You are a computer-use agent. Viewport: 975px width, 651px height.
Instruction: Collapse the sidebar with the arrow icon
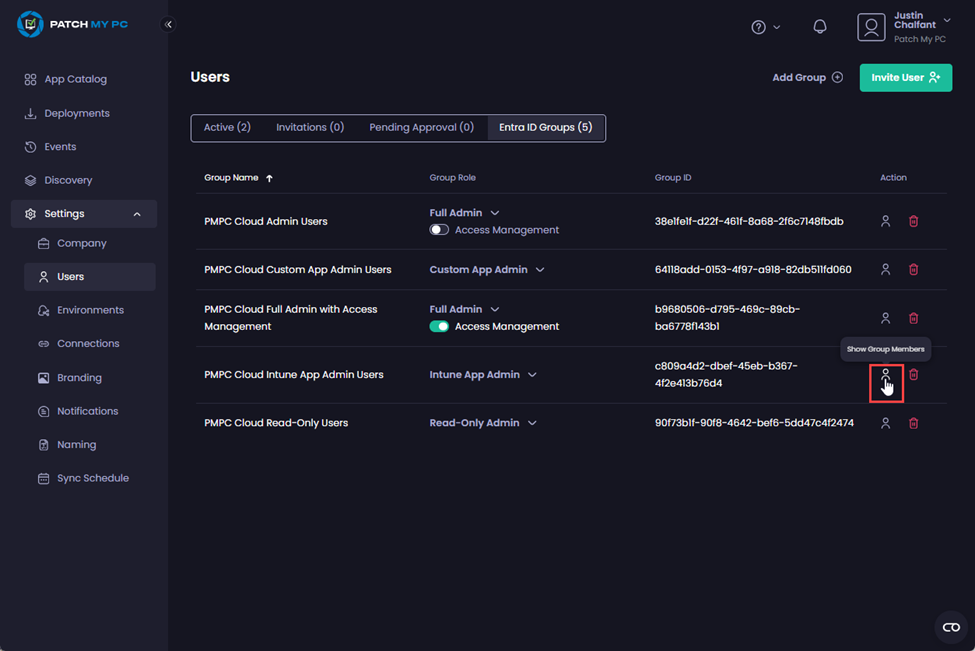[168, 25]
